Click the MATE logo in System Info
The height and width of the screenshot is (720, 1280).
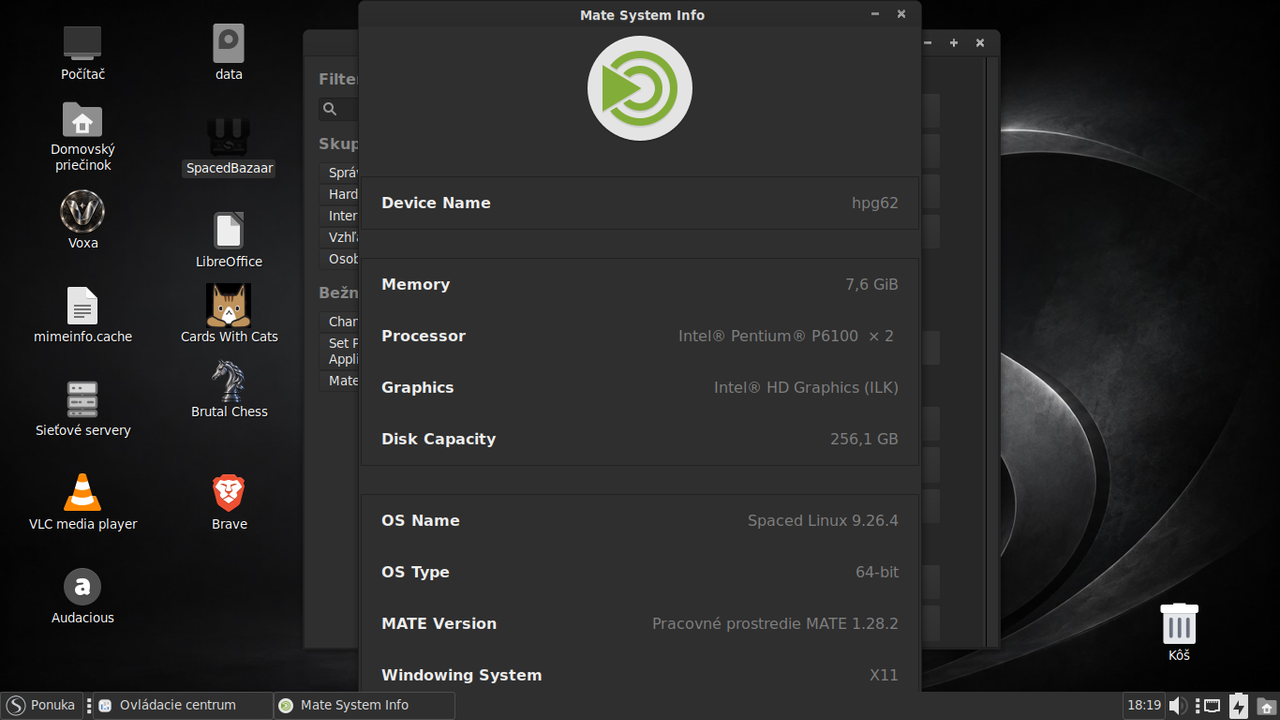tap(640, 88)
